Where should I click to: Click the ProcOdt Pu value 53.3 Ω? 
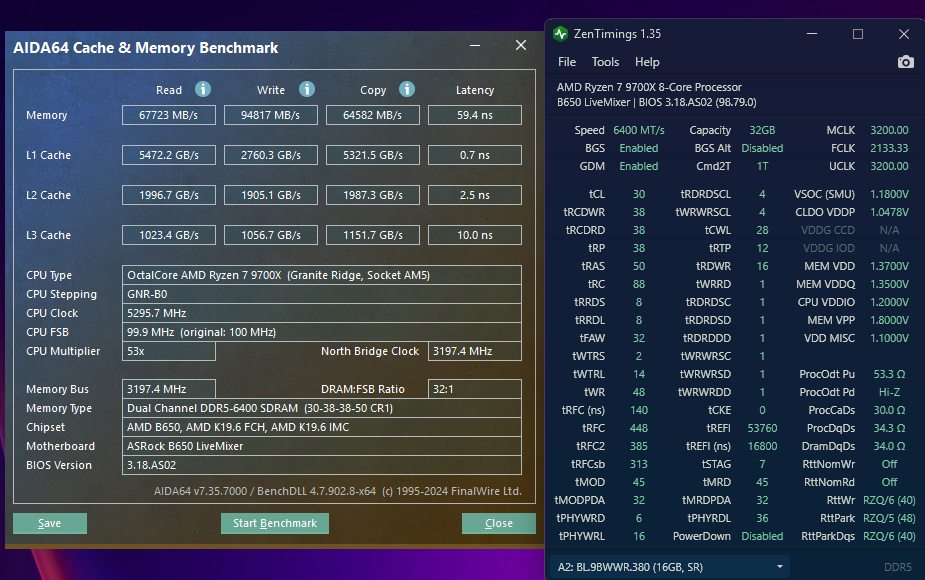click(x=889, y=374)
